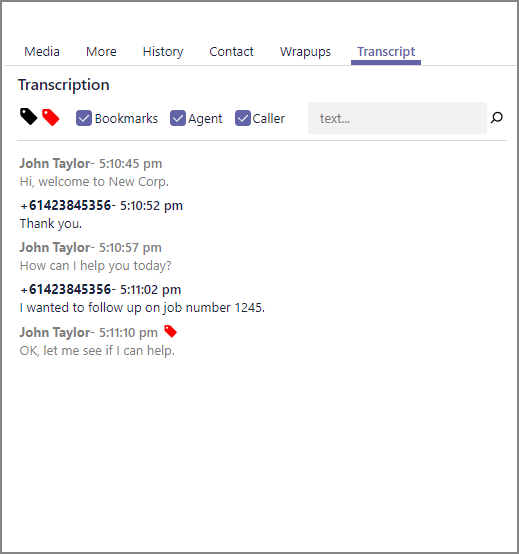Viewport: 519px width, 554px height.
Task: Click the red bookmark tag icon
Action: point(51,117)
